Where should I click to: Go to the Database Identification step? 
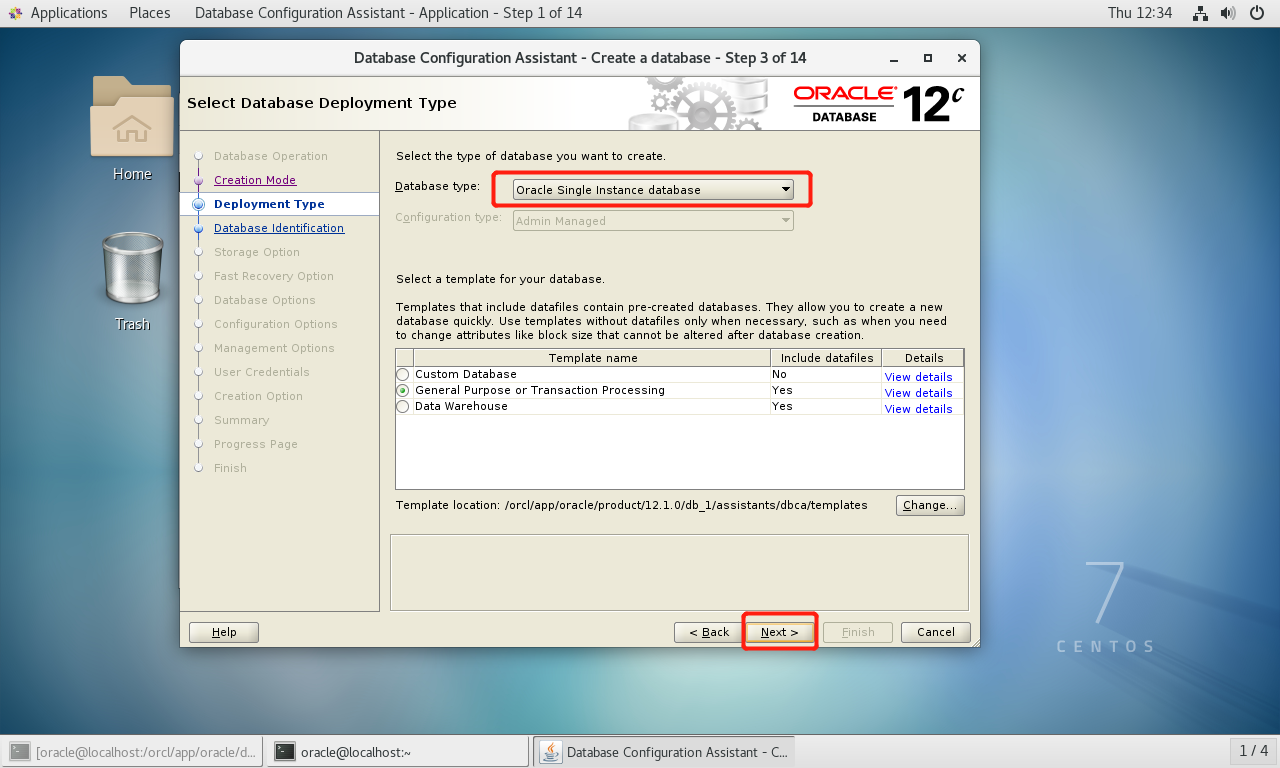pyautogui.click(x=279, y=228)
